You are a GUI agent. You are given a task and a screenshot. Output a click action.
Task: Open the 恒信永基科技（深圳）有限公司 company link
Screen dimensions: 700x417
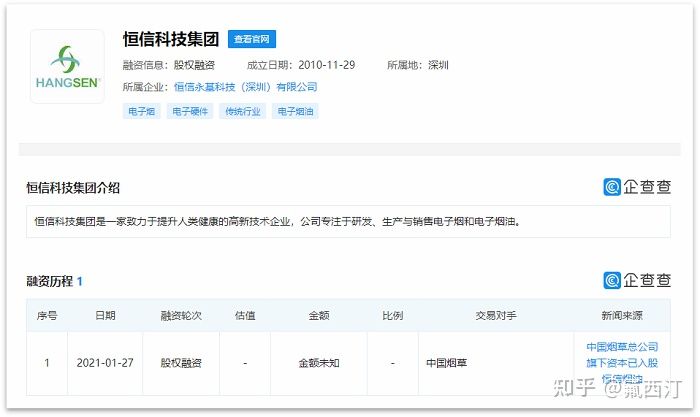[x=246, y=87]
